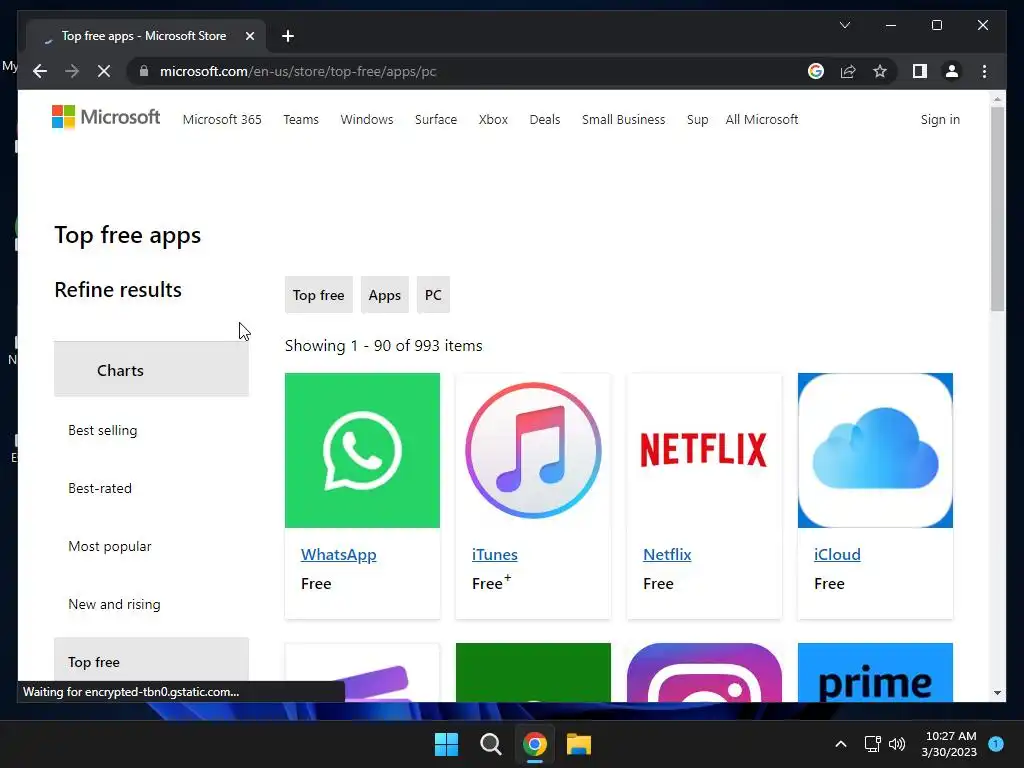Show hidden tray icons chevron
1024x768 pixels.
point(840,744)
